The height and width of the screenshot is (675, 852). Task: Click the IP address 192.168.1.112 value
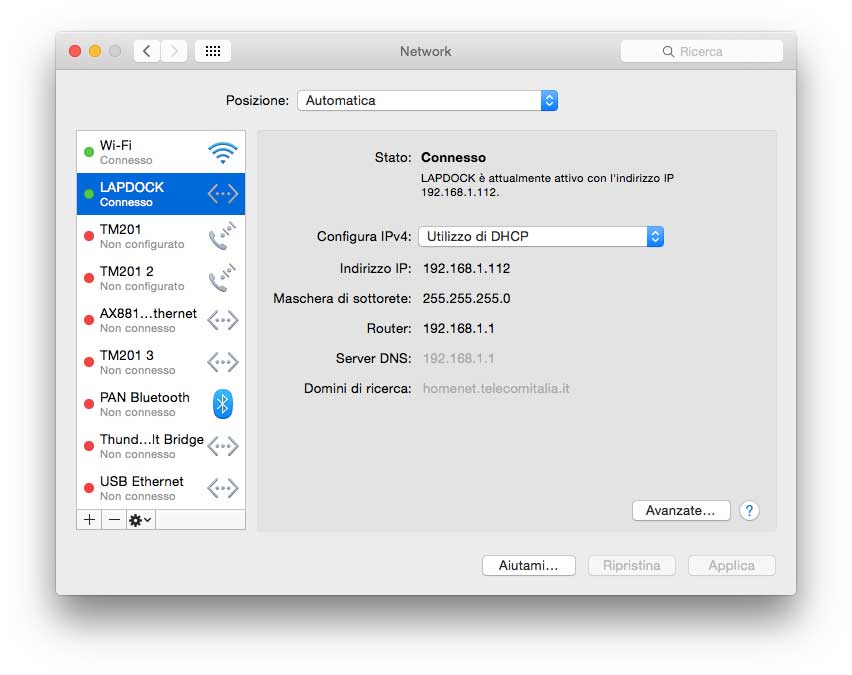(x=466, y=268)
